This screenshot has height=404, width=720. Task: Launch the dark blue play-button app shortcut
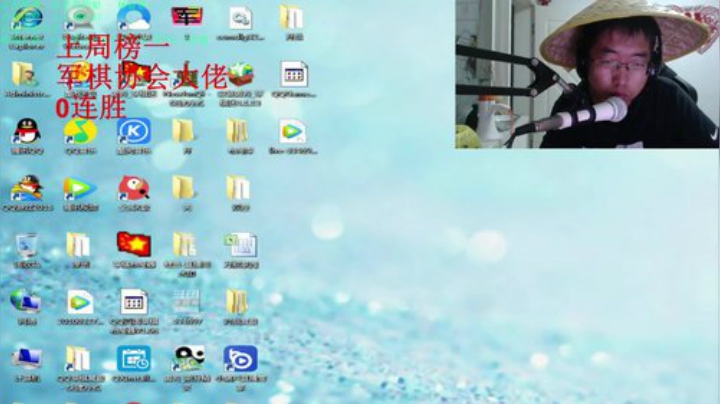241,359
